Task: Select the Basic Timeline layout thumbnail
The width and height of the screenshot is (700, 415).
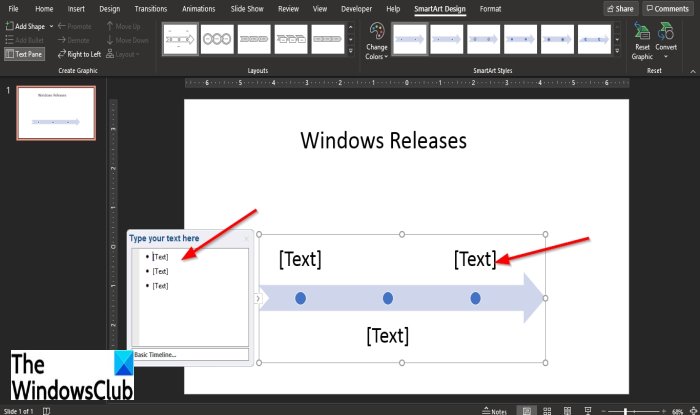Action: tap(180, 39)
